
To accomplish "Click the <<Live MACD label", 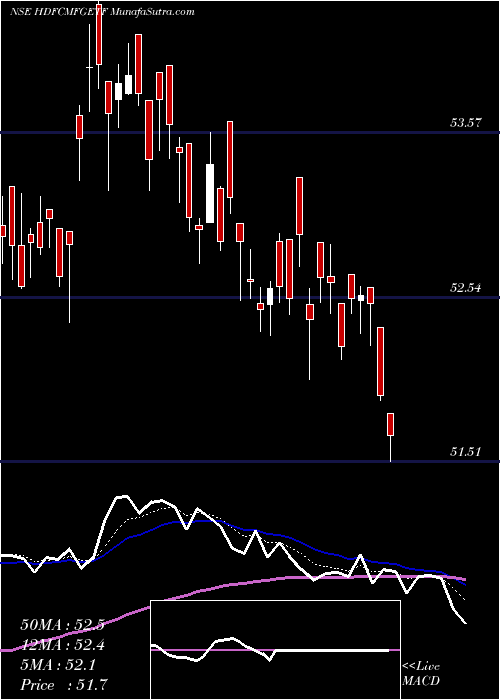I will tap(421, 674).
